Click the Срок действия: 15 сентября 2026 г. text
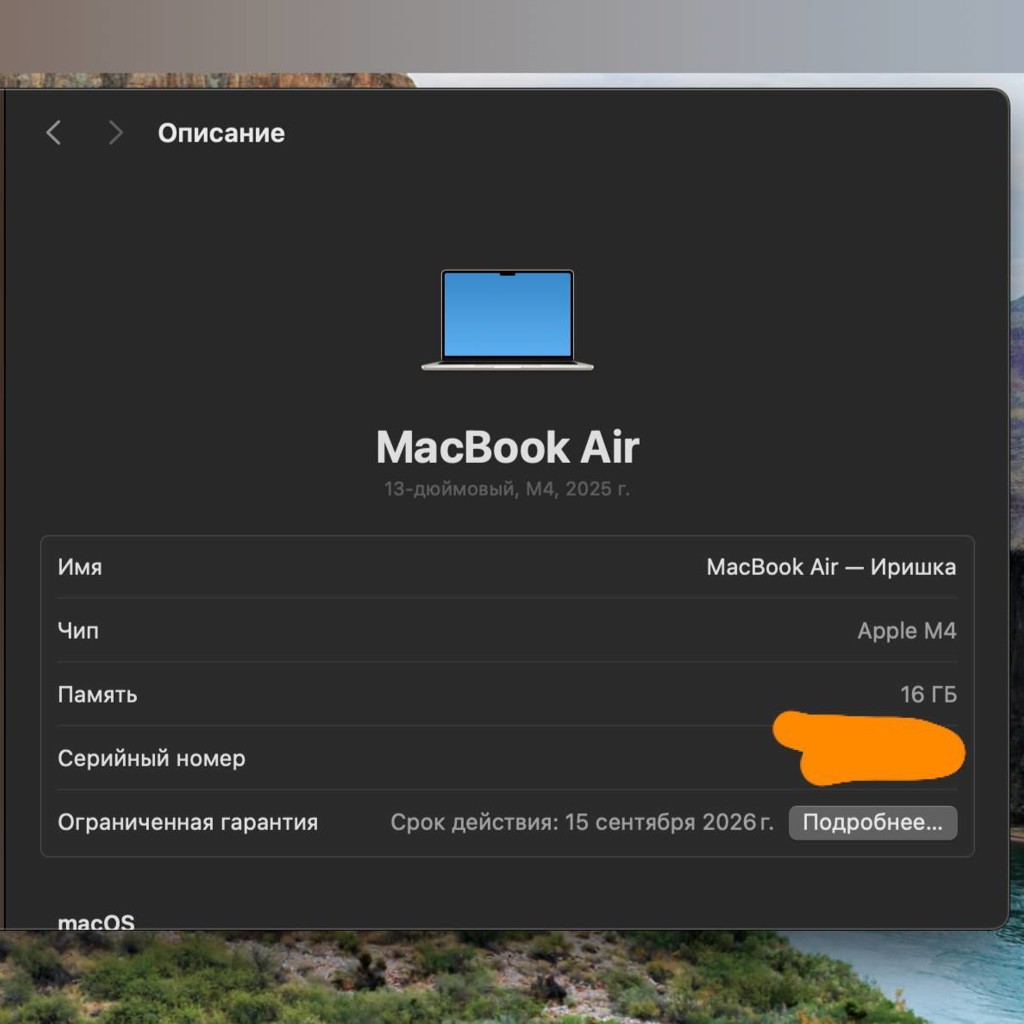 tap(582, 822)
